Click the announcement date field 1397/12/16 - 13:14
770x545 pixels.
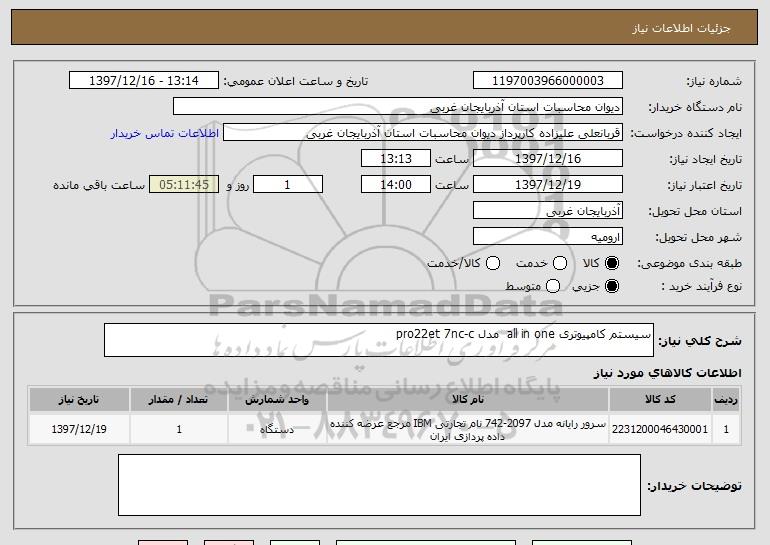point(144,81)
